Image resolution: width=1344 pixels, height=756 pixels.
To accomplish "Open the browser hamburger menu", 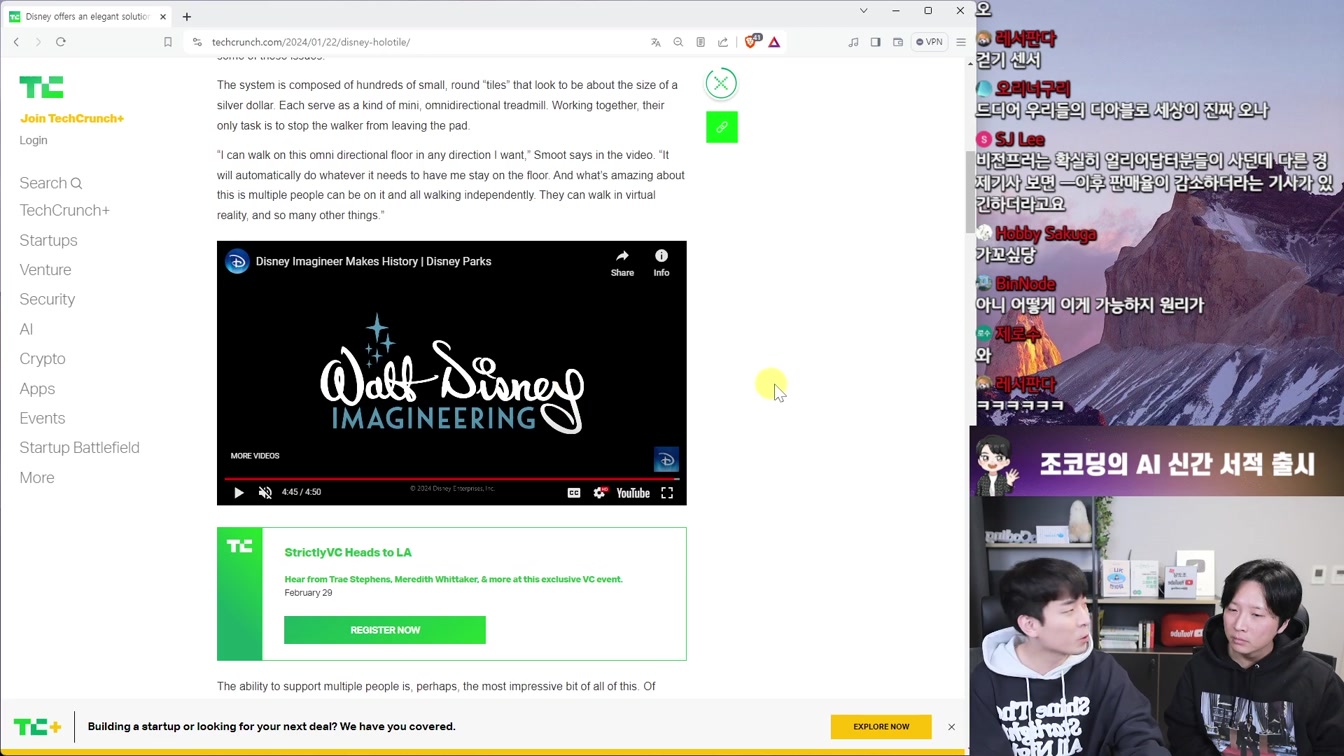I will (961, 42).
